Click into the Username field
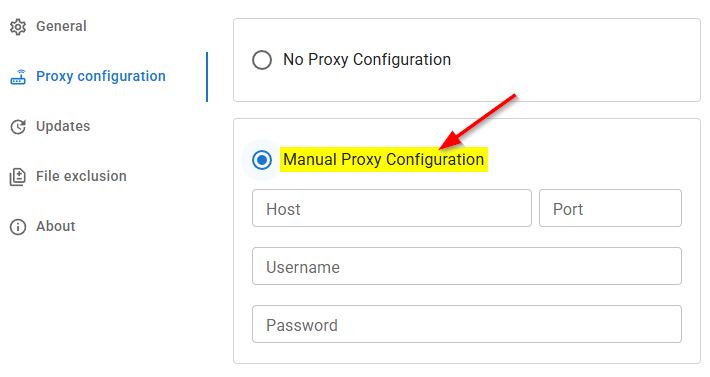This screenshot has height=377, width=710. tap(467, 266)
